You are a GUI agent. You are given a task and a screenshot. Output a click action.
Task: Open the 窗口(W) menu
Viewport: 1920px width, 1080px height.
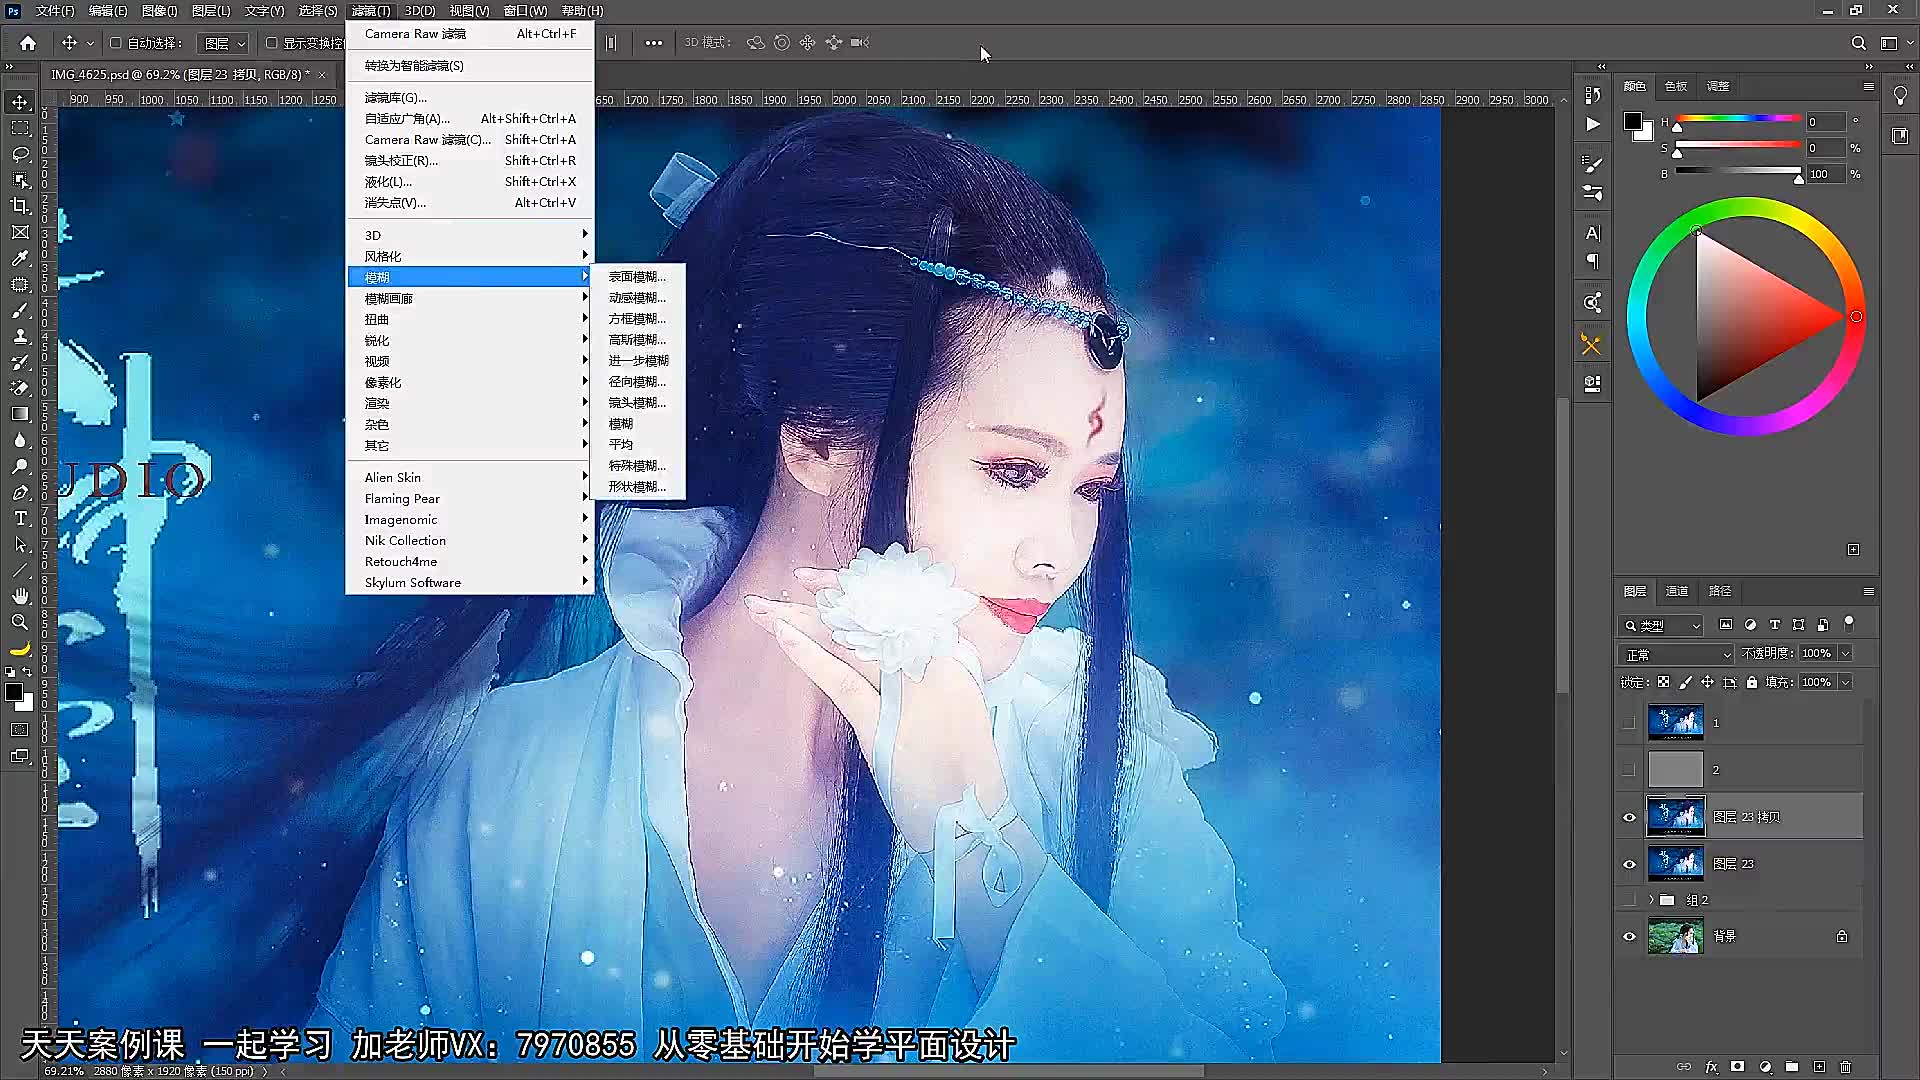click(525, 11)
